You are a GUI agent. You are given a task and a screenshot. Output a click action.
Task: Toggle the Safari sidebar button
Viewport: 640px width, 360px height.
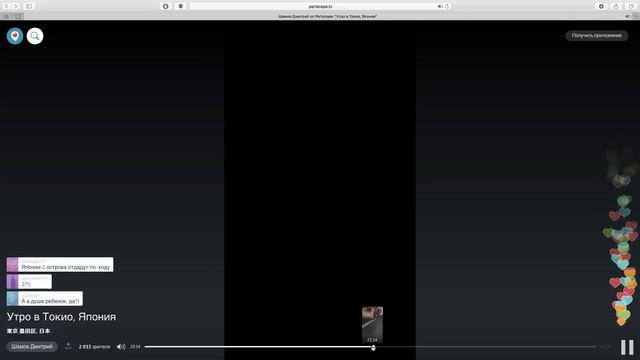pyautogui.click(x=29, y=6)
